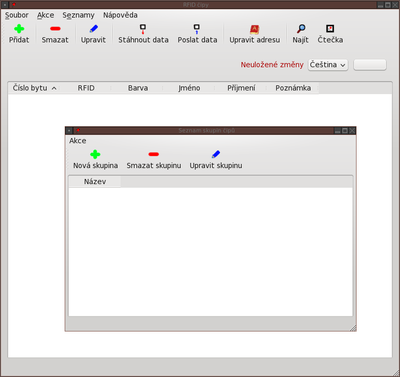Image resolution: width=400 pixels, height=377 pixels.
Task: Sort by Jméno column header
Action: pos(189,88)
